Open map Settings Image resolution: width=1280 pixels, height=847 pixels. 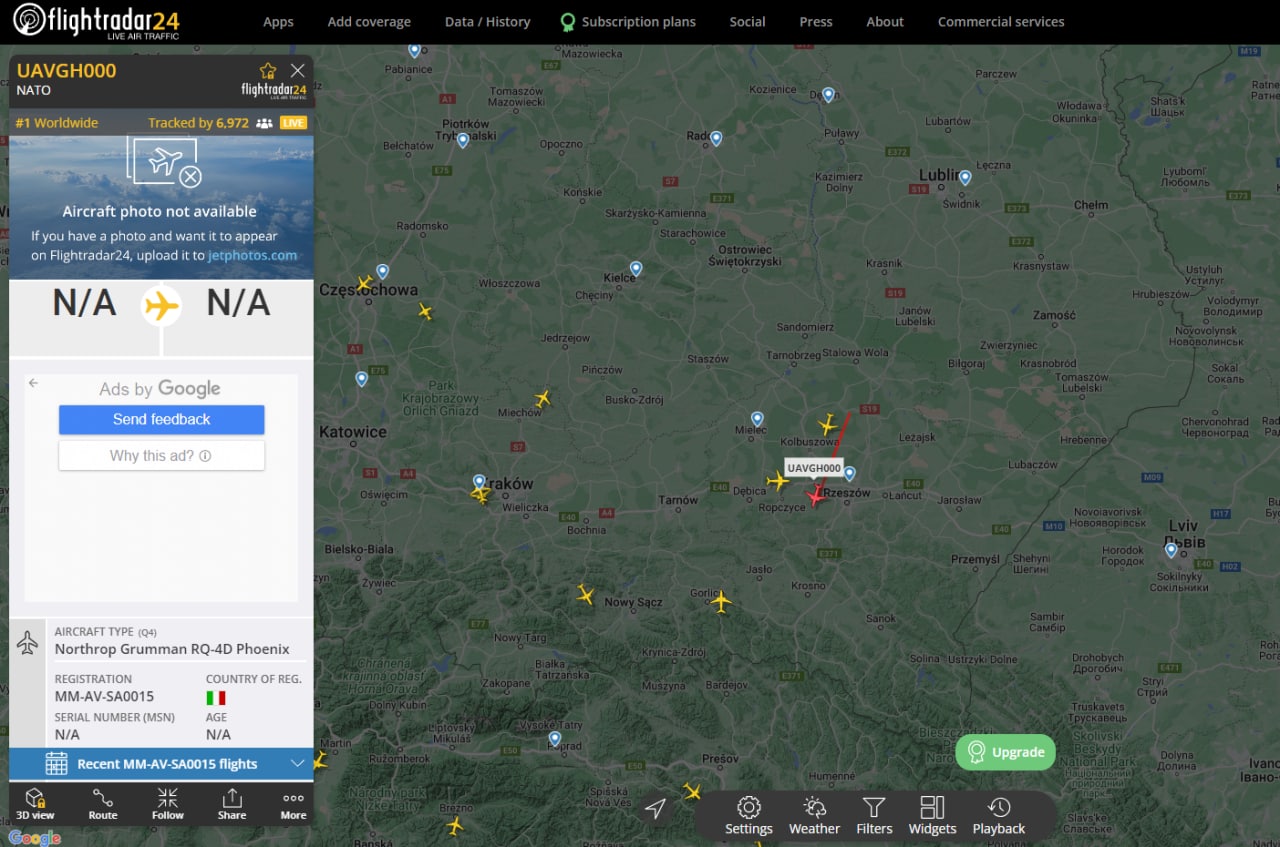click(x=749, y=816)
